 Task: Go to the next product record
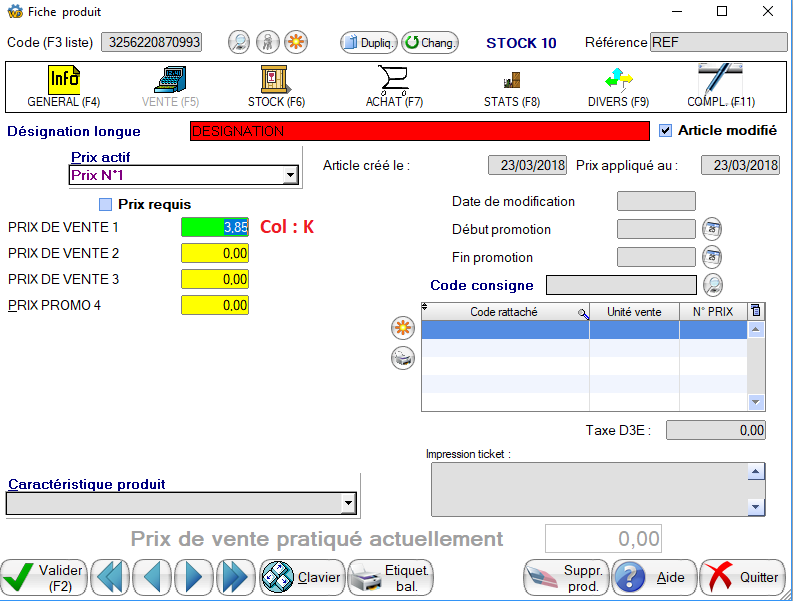[194, 577]
